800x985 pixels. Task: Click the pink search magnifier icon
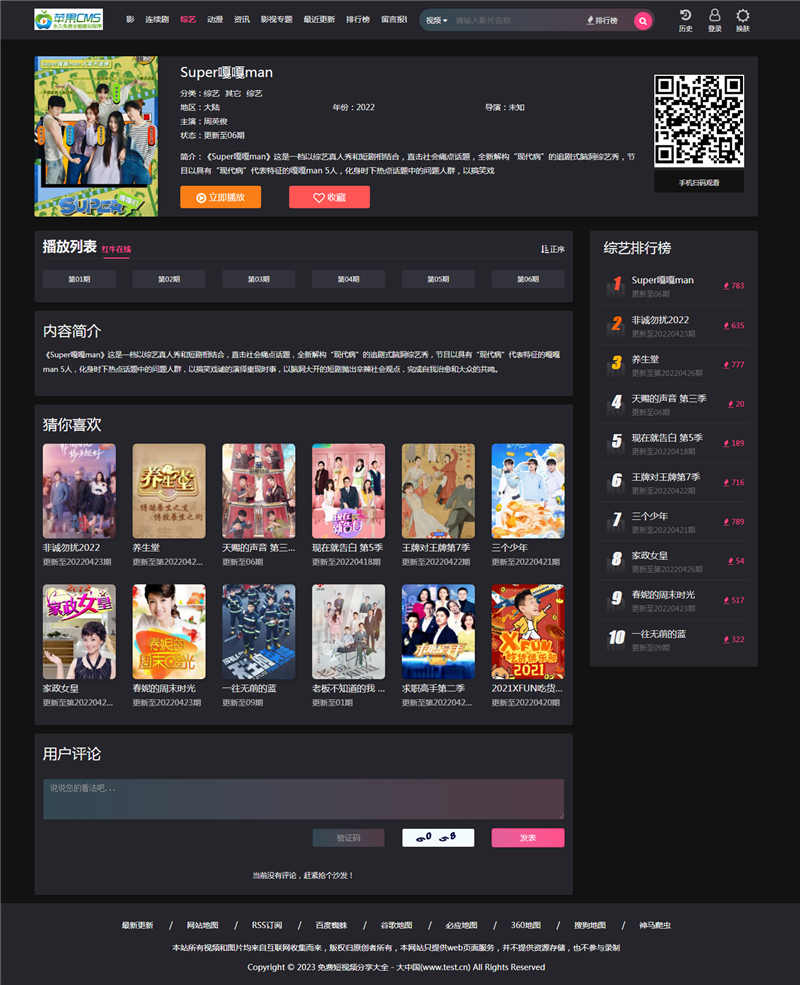(643, 20)
